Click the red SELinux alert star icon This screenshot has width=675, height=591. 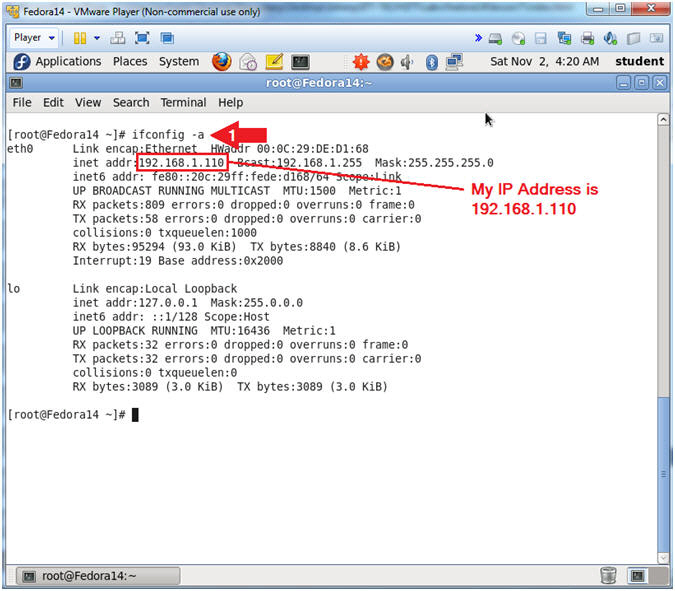click(x=361, y=62)
